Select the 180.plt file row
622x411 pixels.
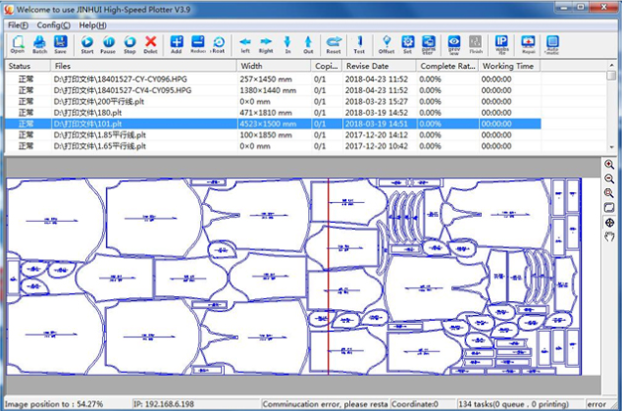(273, 113)
